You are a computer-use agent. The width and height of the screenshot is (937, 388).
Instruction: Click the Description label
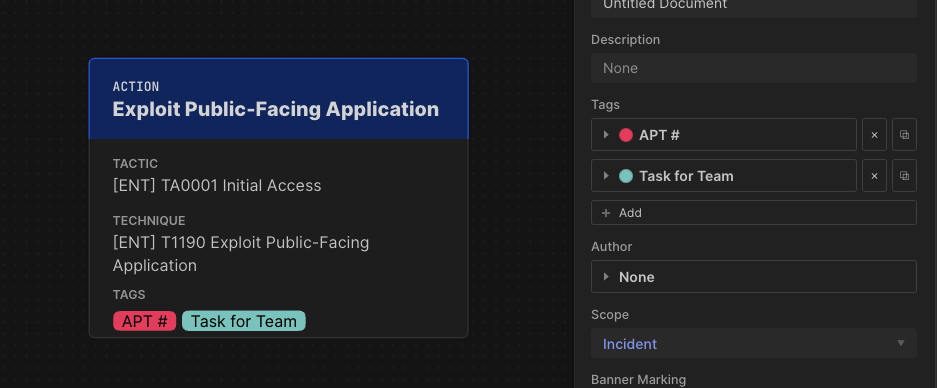click(x=626, y=39)
